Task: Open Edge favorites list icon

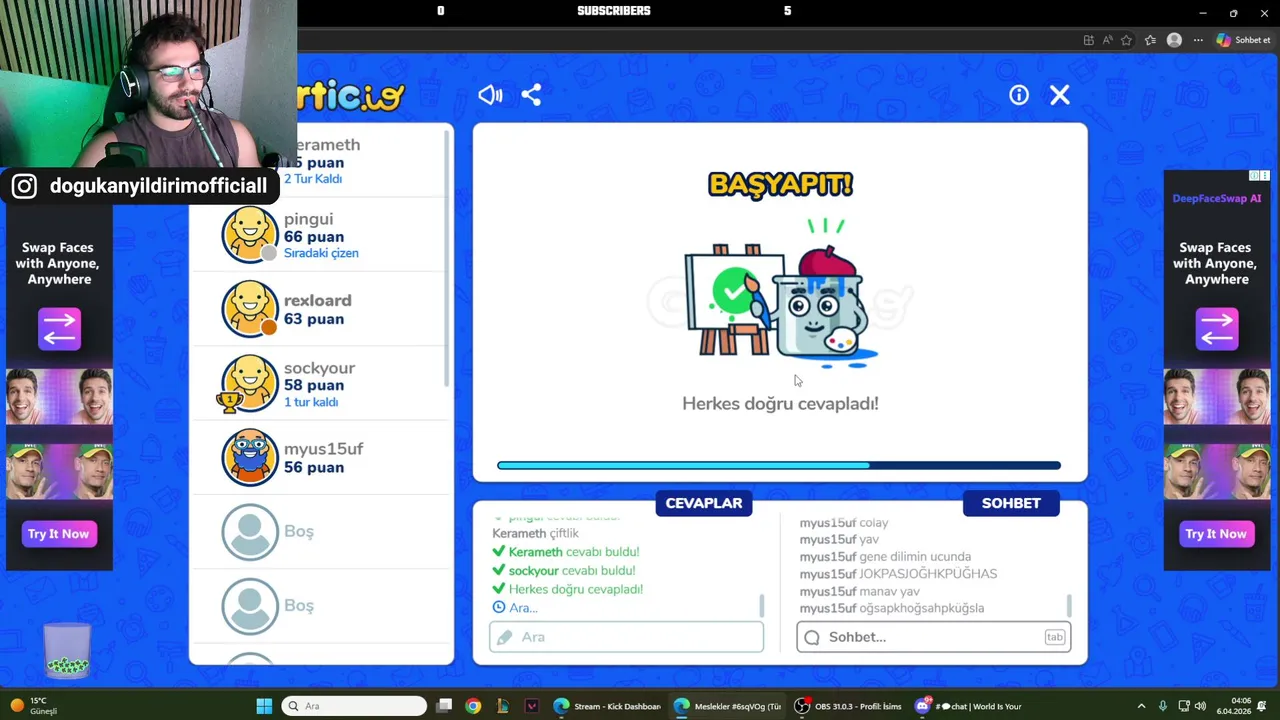Action: click(x=1150, y=40)
